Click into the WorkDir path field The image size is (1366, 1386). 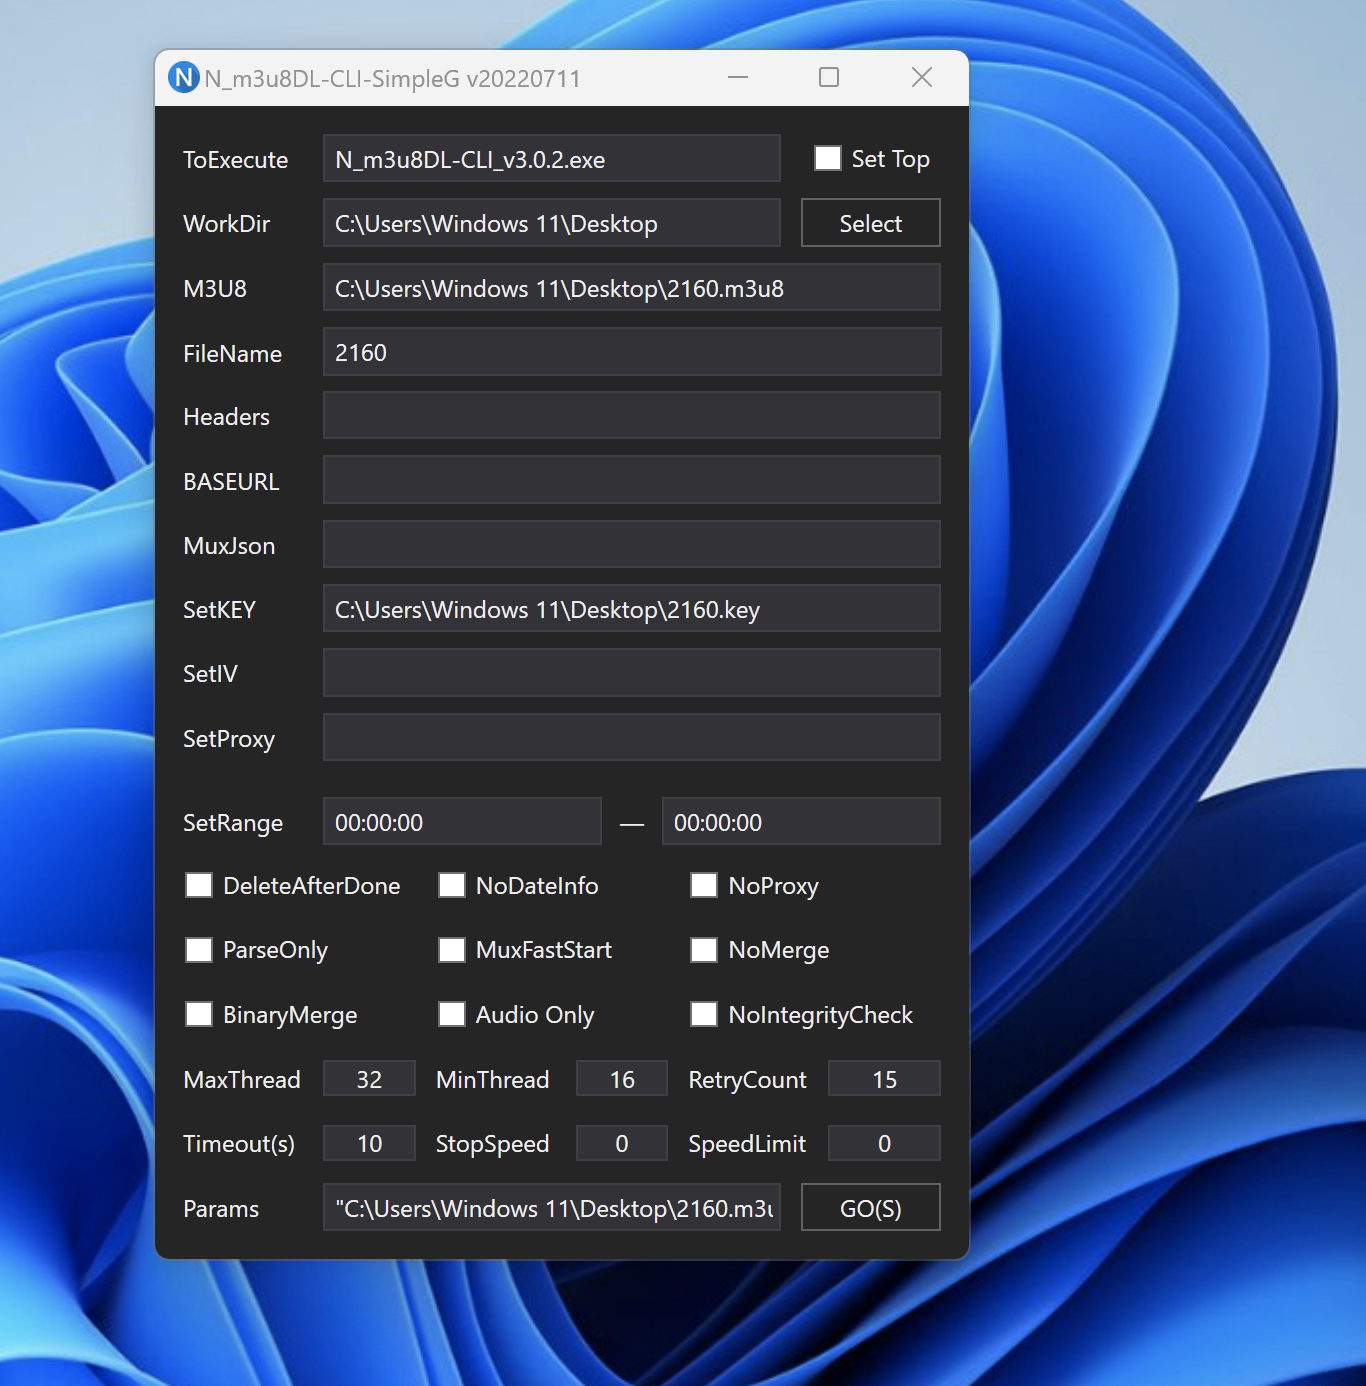tap(552, 222)
